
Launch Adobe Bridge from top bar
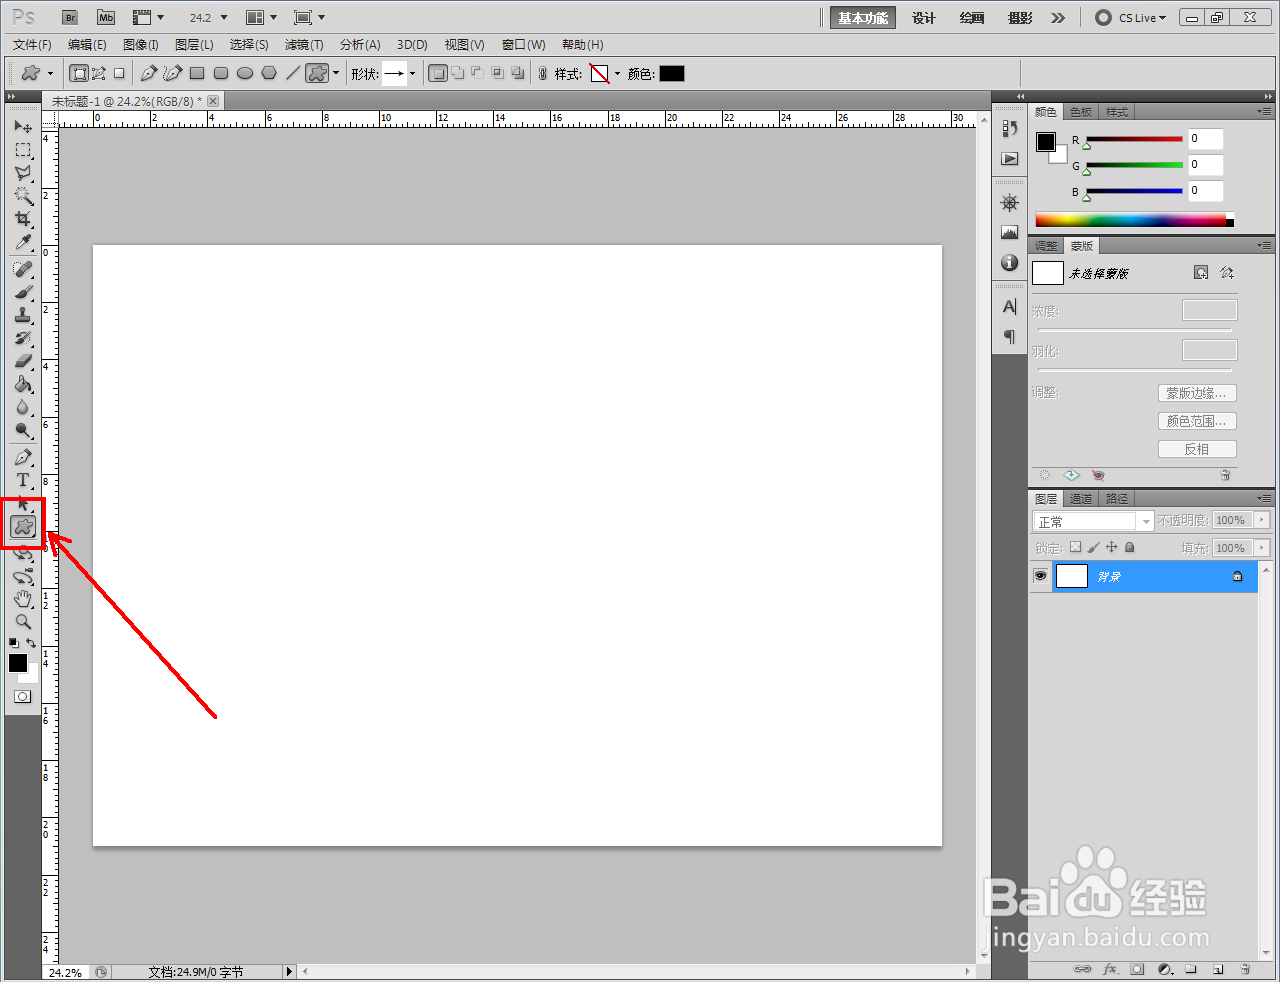[x=69, y=18]
